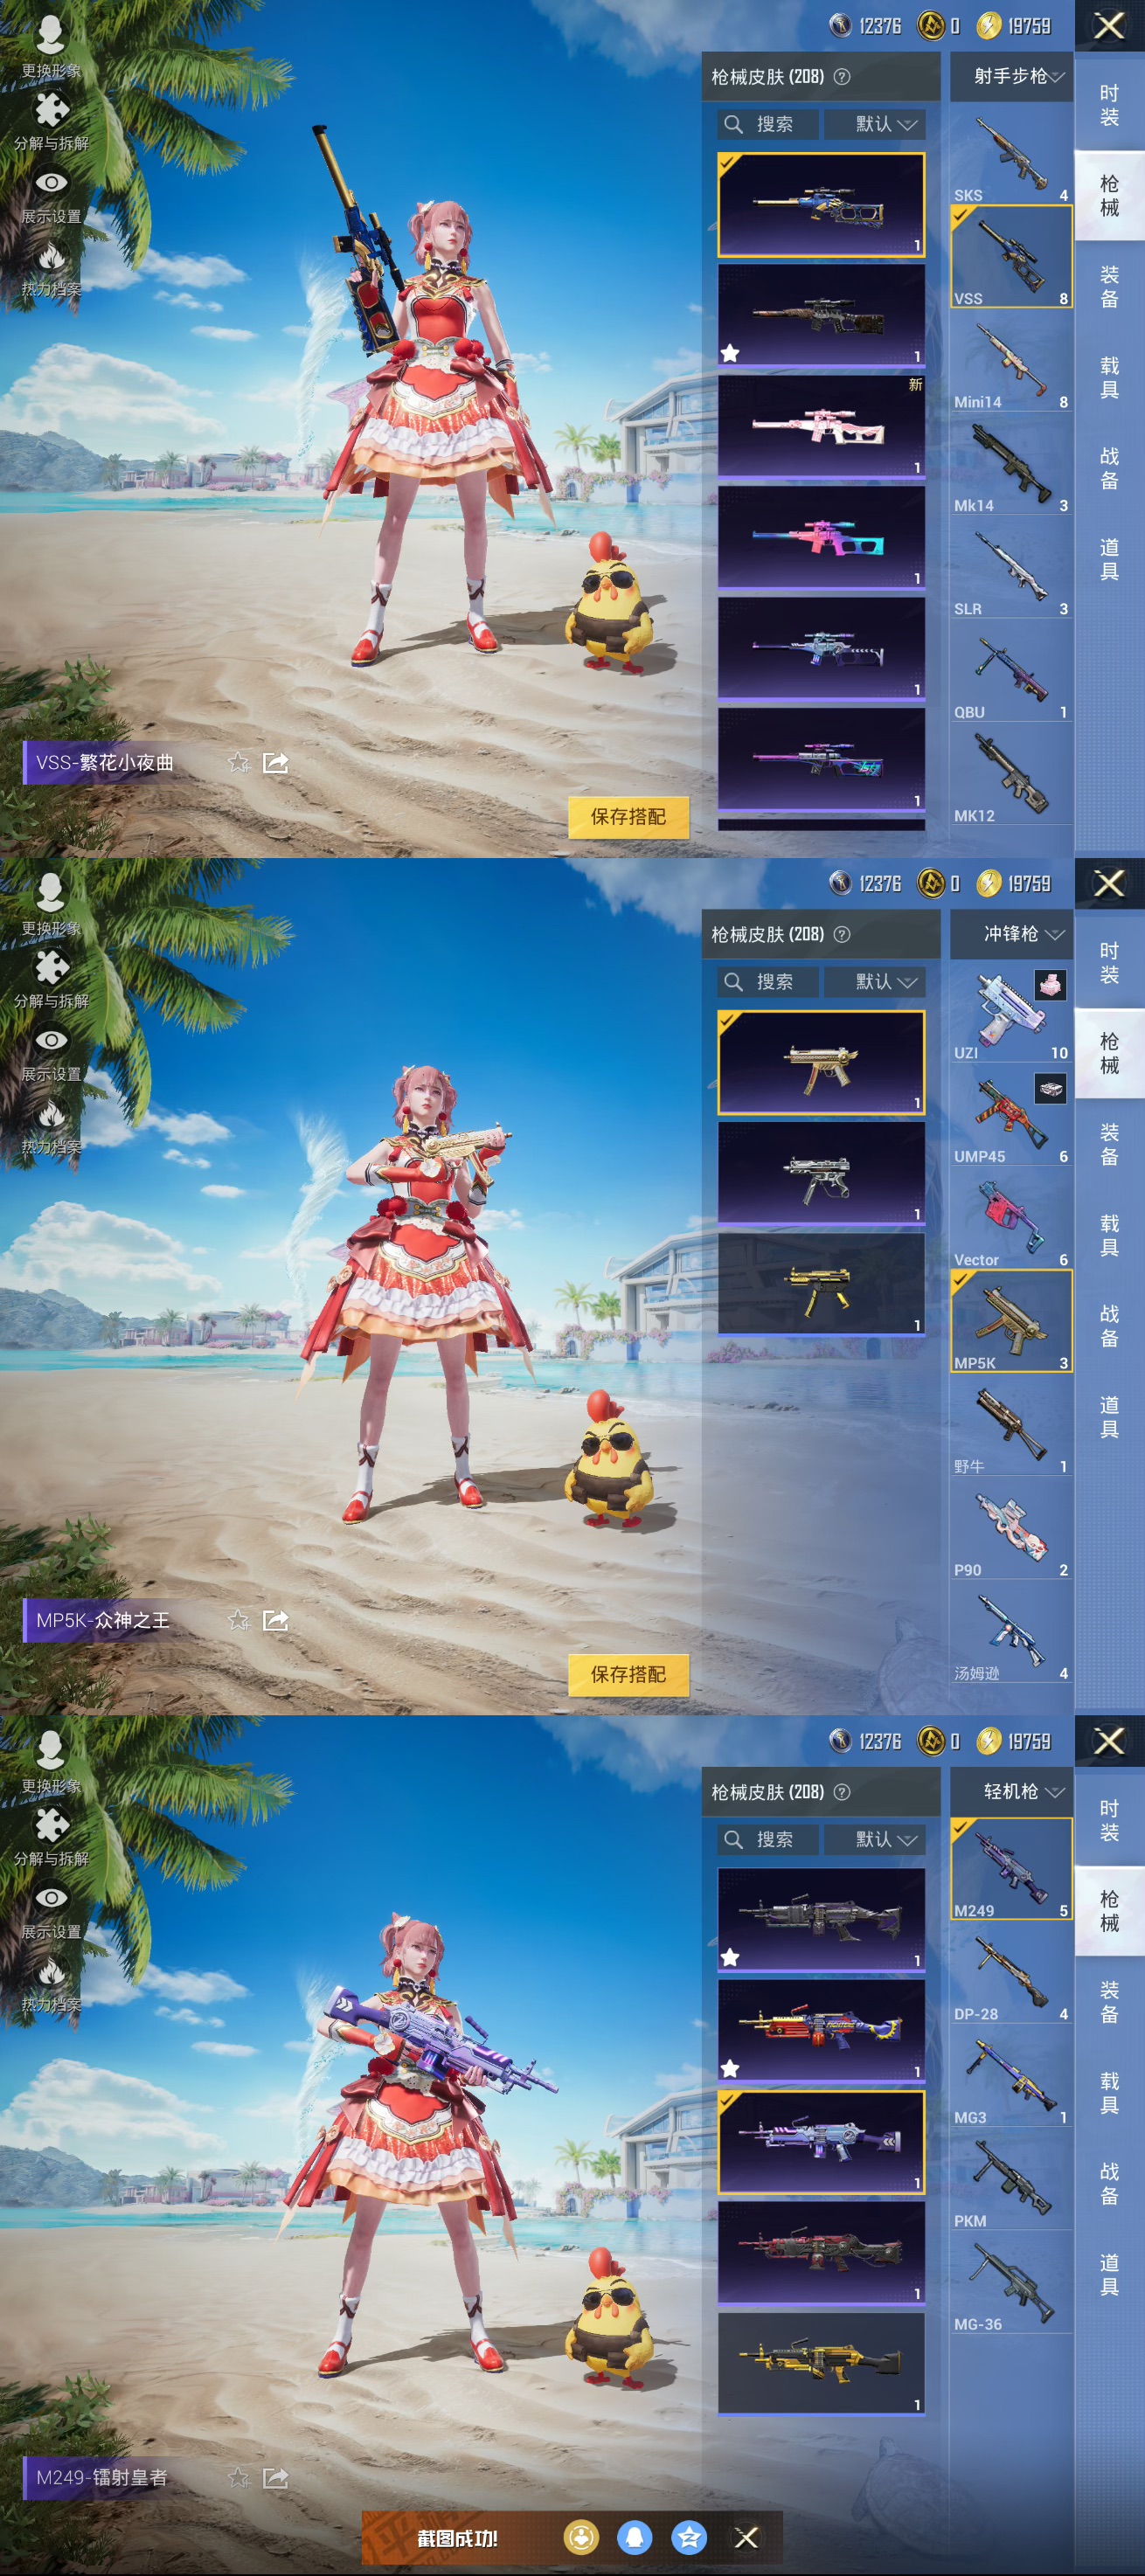Click 搜索 search field on 射手步枪 screen

click(x=768, y=124)
